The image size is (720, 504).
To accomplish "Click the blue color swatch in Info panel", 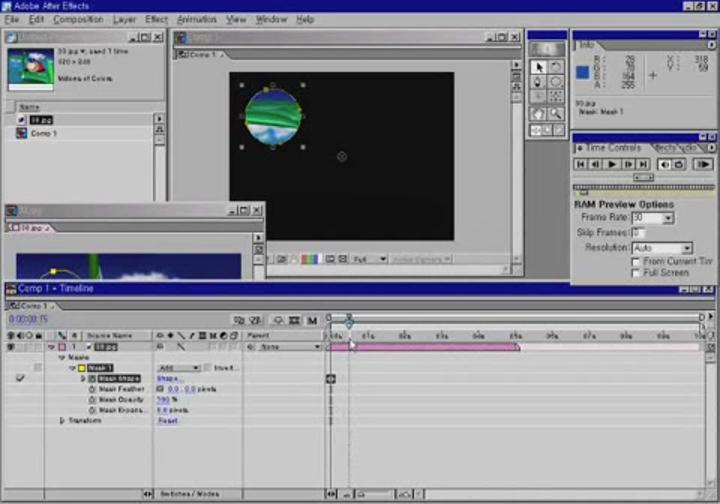I will tap(582, 73).
